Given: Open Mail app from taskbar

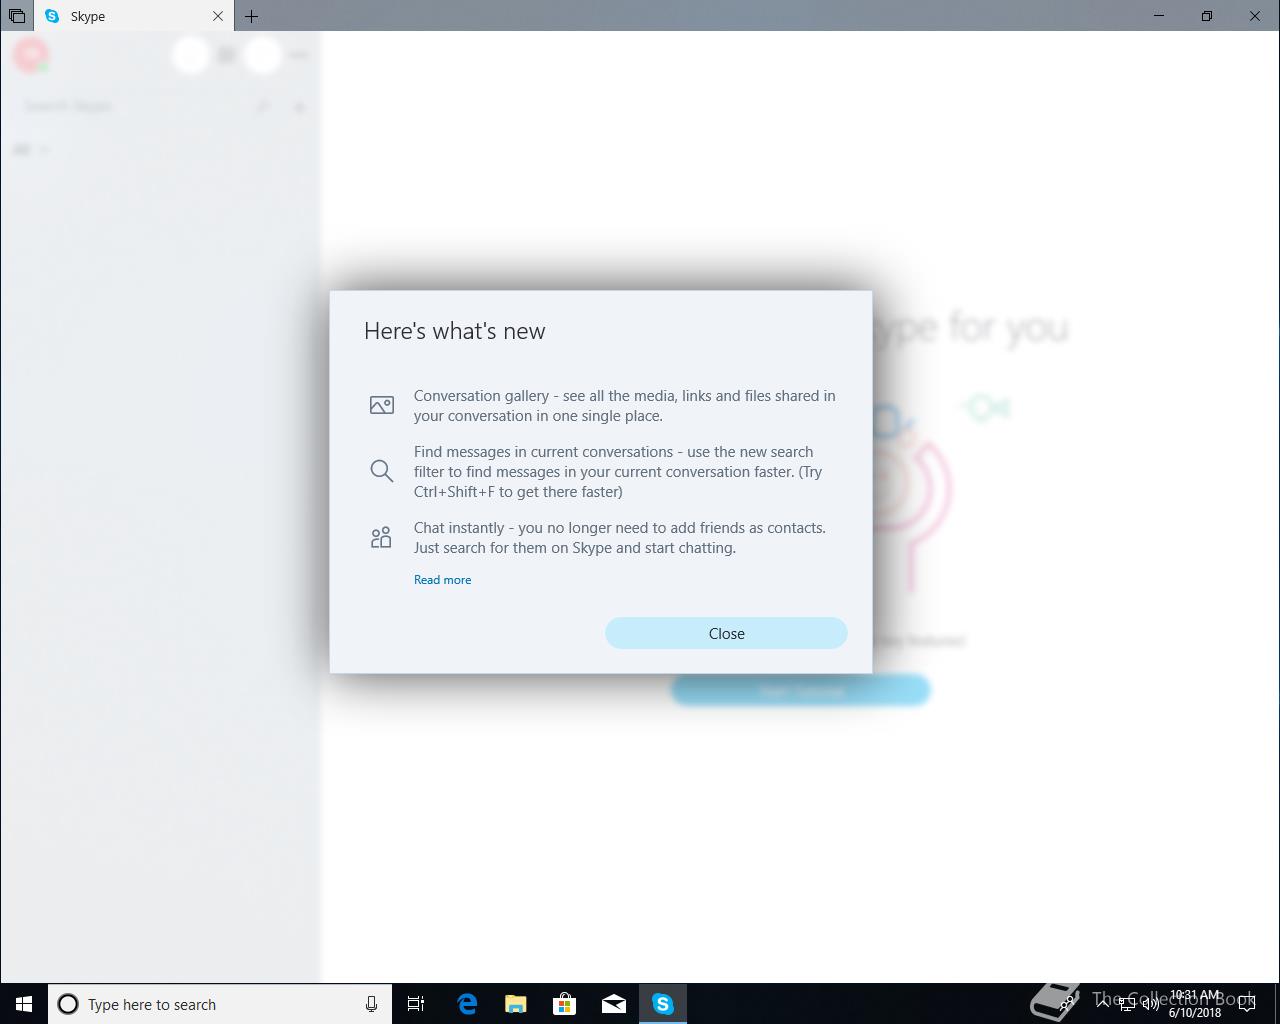Looking at the screenshot, I should click(x=614, y=1004).
